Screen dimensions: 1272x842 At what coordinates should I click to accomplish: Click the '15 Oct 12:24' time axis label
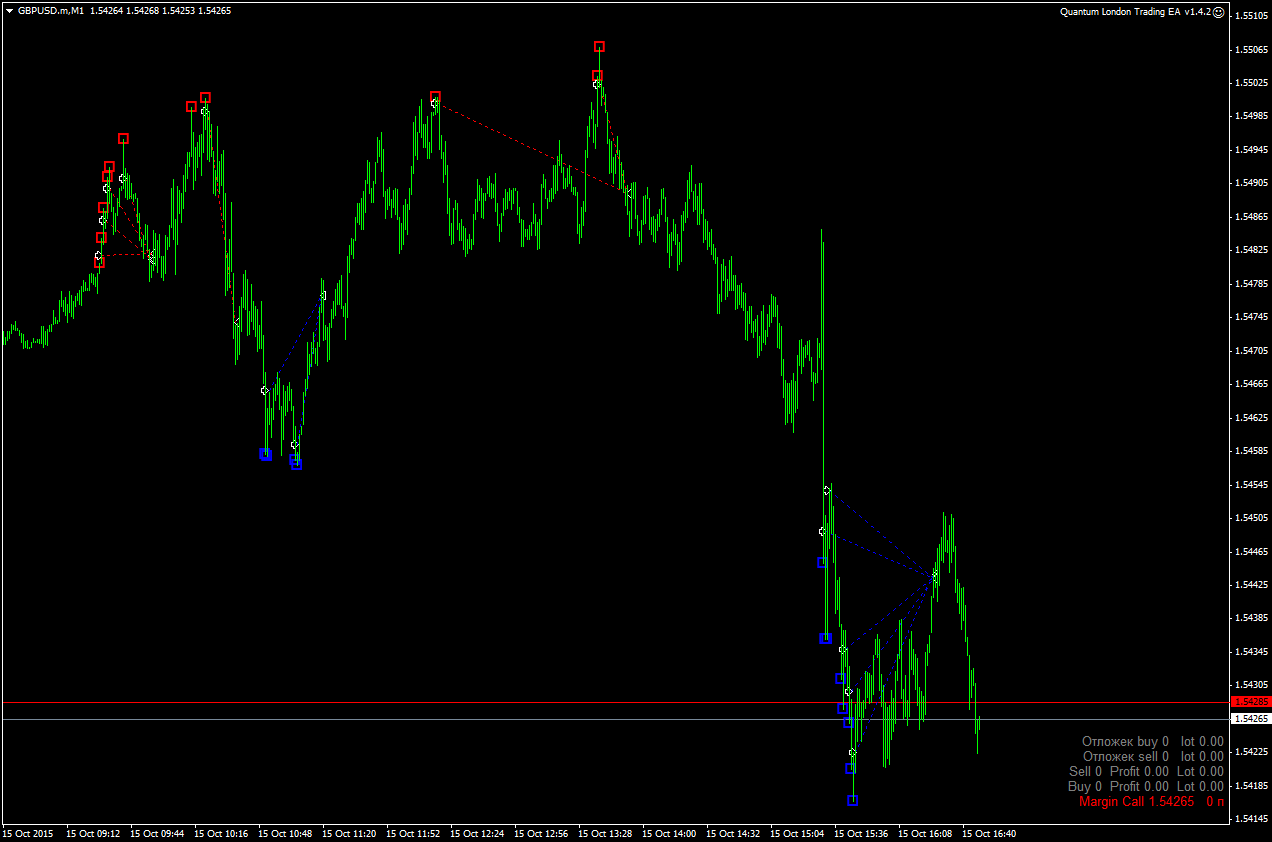(476, 833)
